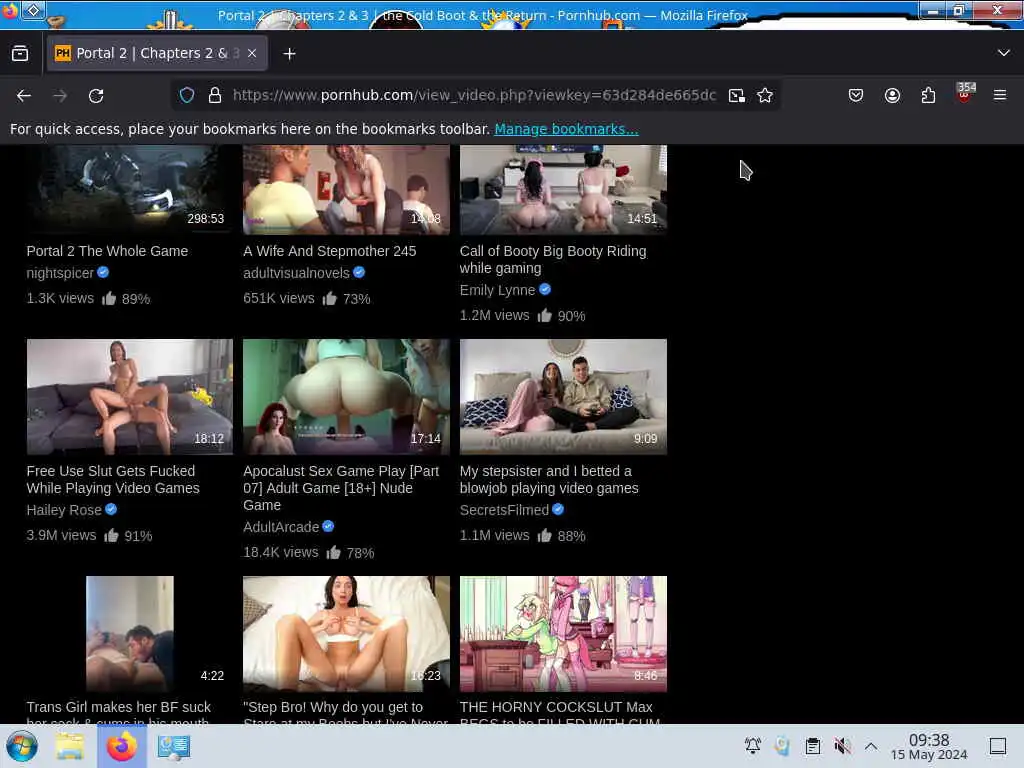Click the 1.3K views text
This screenshot has width=1024, height=768.
(60, 298)
